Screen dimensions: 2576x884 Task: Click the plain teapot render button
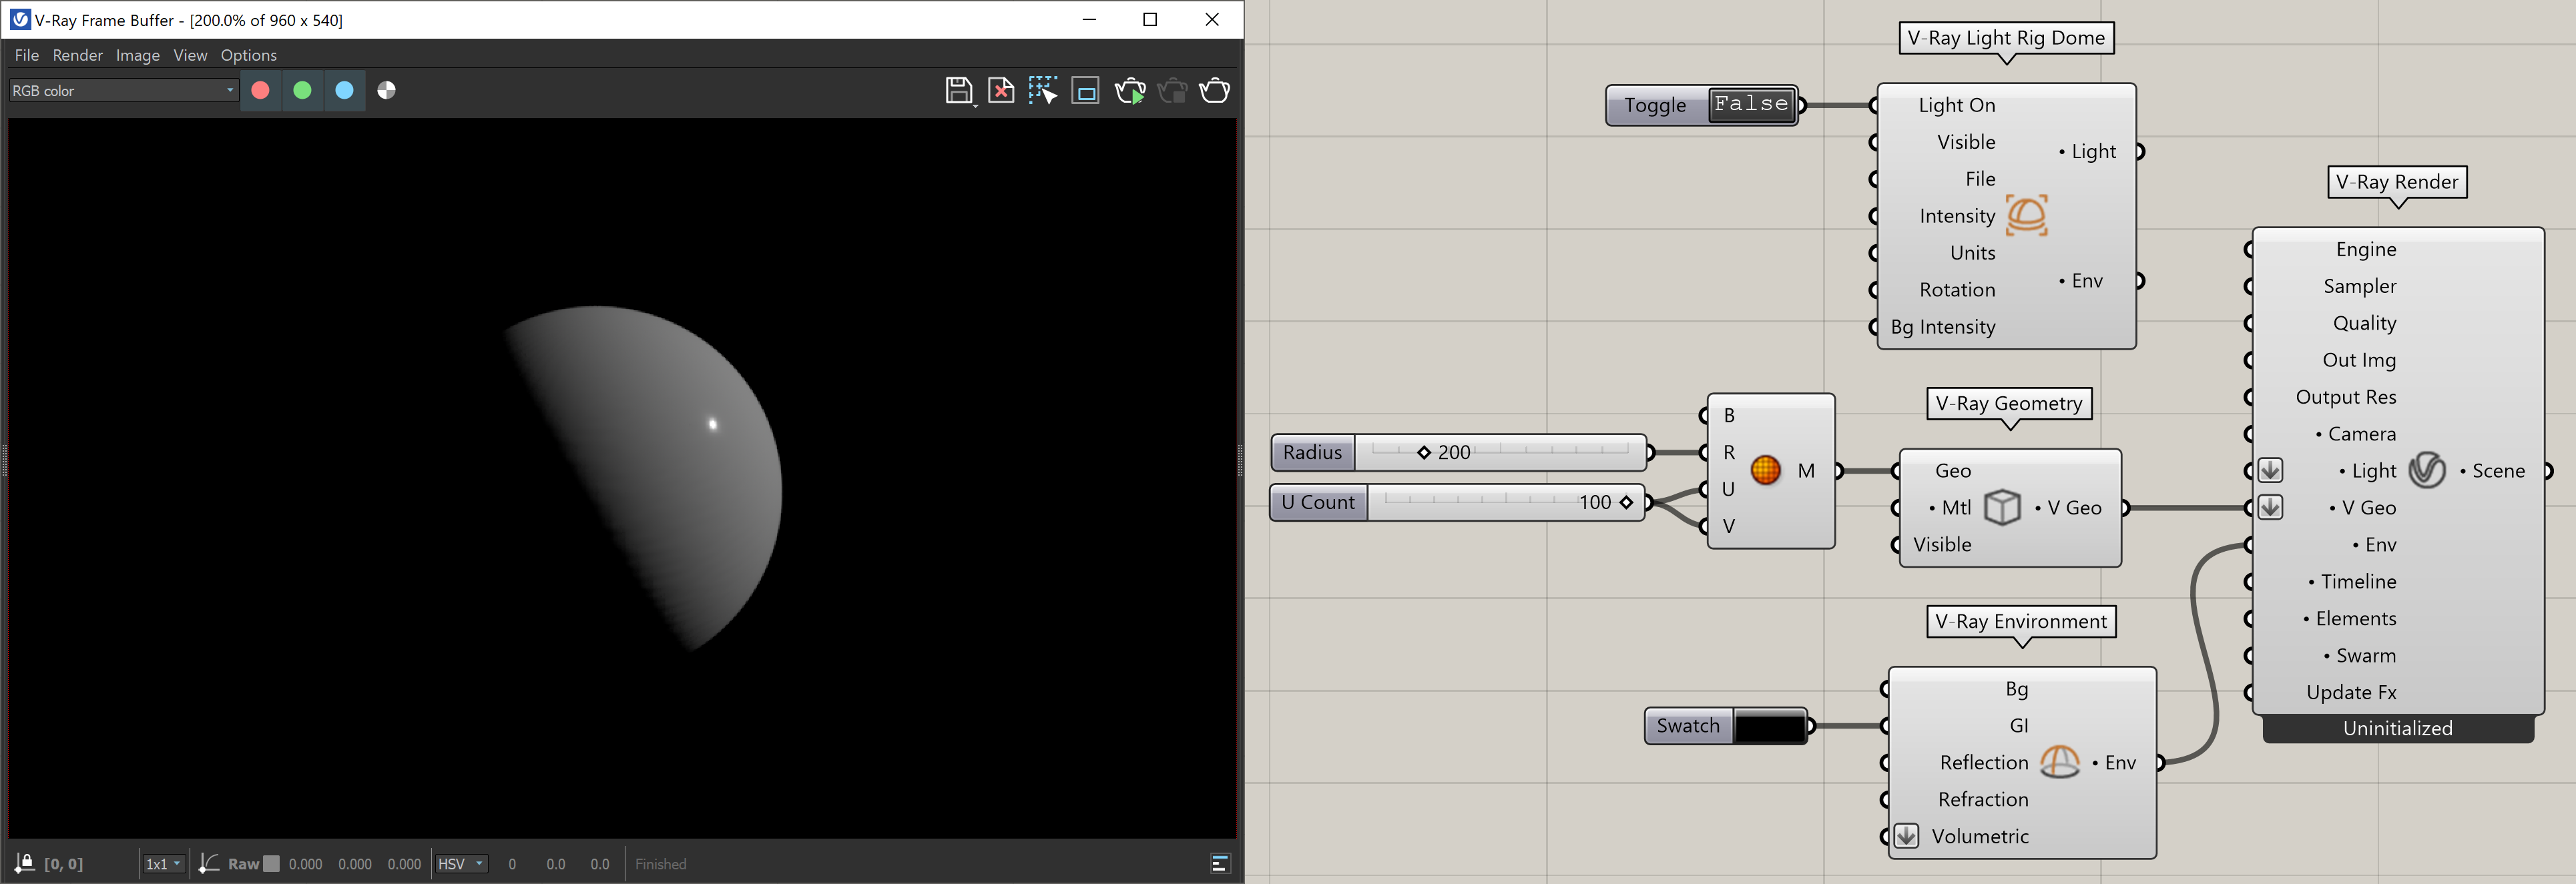pos(1214,91)
